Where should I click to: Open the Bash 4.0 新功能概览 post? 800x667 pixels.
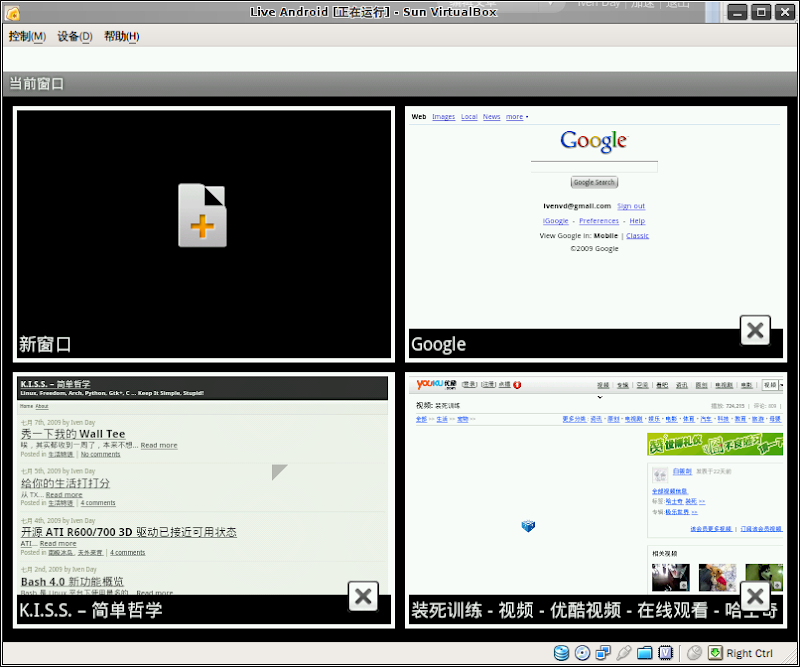[72, 582]
